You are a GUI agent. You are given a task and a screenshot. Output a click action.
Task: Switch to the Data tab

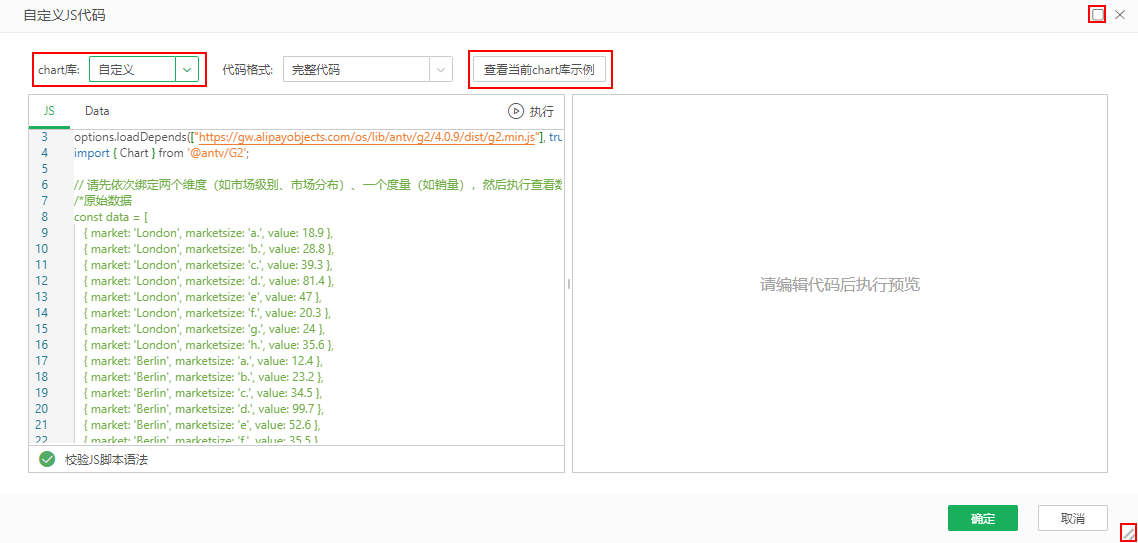(97, 111)
